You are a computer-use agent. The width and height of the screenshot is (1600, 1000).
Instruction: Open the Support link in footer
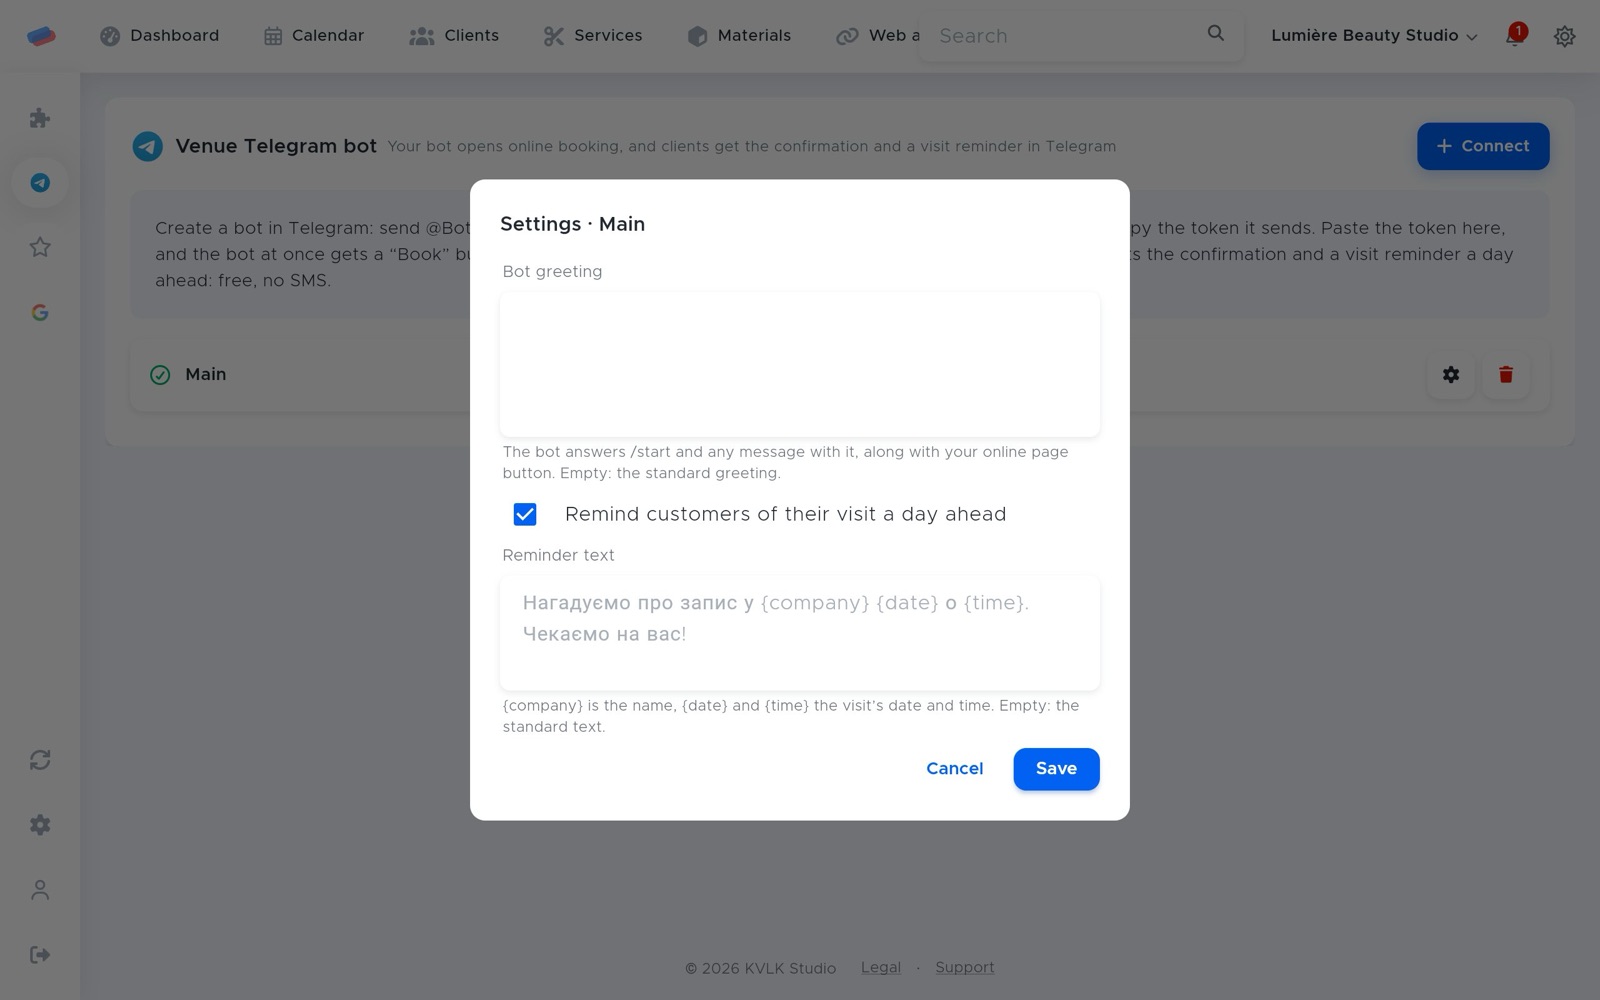965,968
